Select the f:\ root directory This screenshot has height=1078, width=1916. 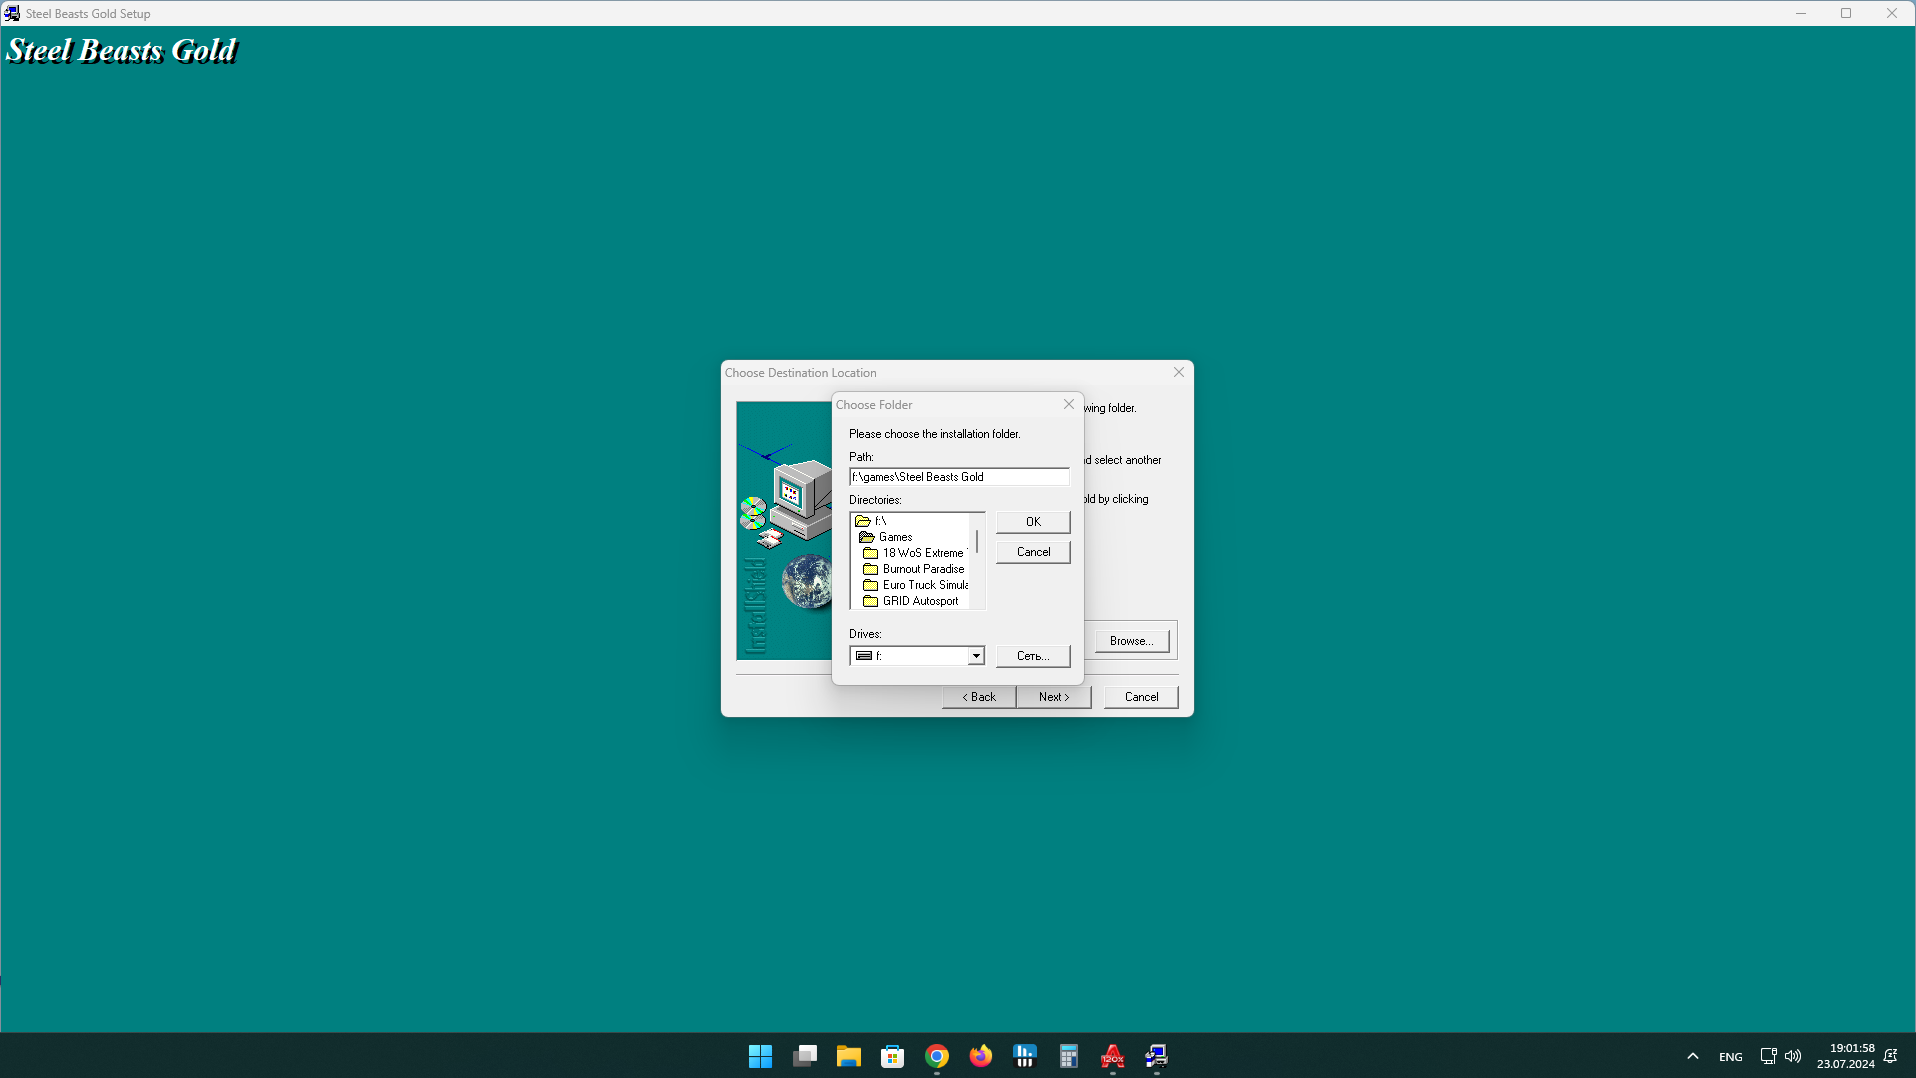coord(880,521)
